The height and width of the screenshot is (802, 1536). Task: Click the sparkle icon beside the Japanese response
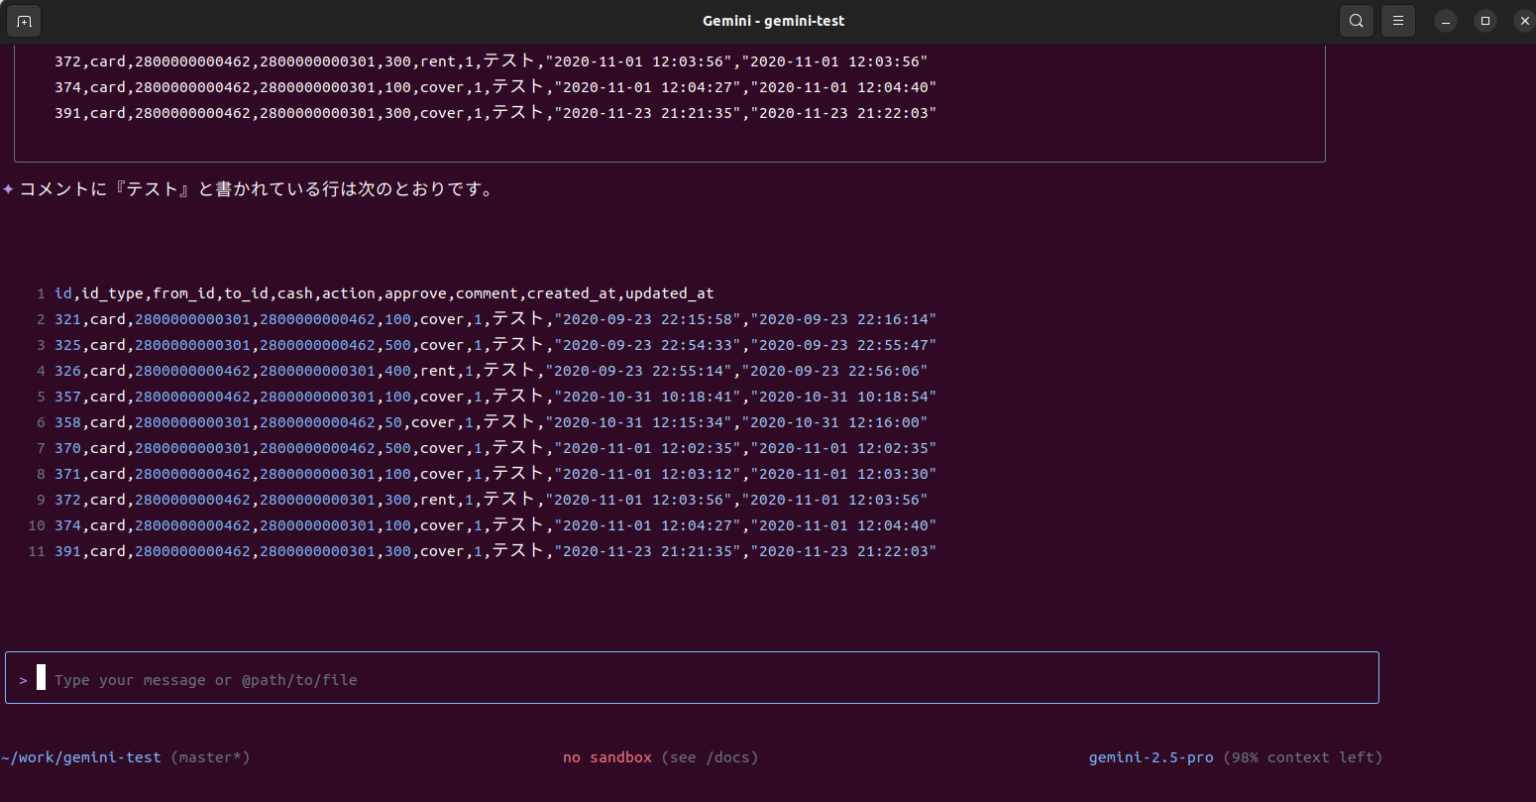(x=8, y=189)
